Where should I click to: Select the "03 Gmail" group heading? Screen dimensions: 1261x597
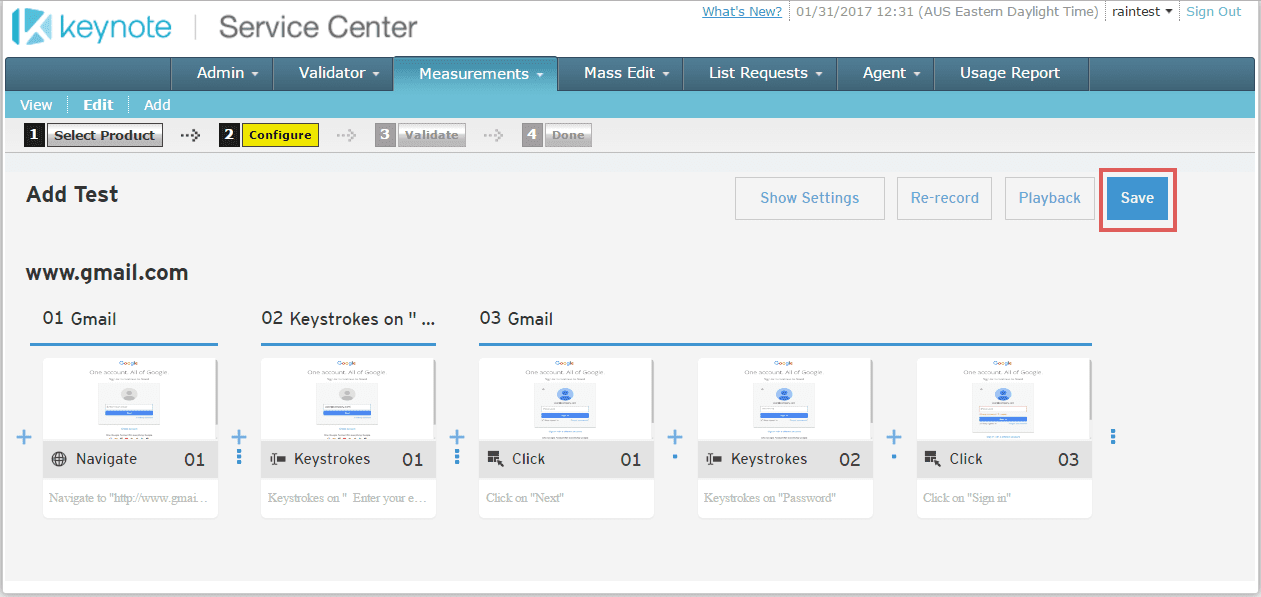click(516, 319)
